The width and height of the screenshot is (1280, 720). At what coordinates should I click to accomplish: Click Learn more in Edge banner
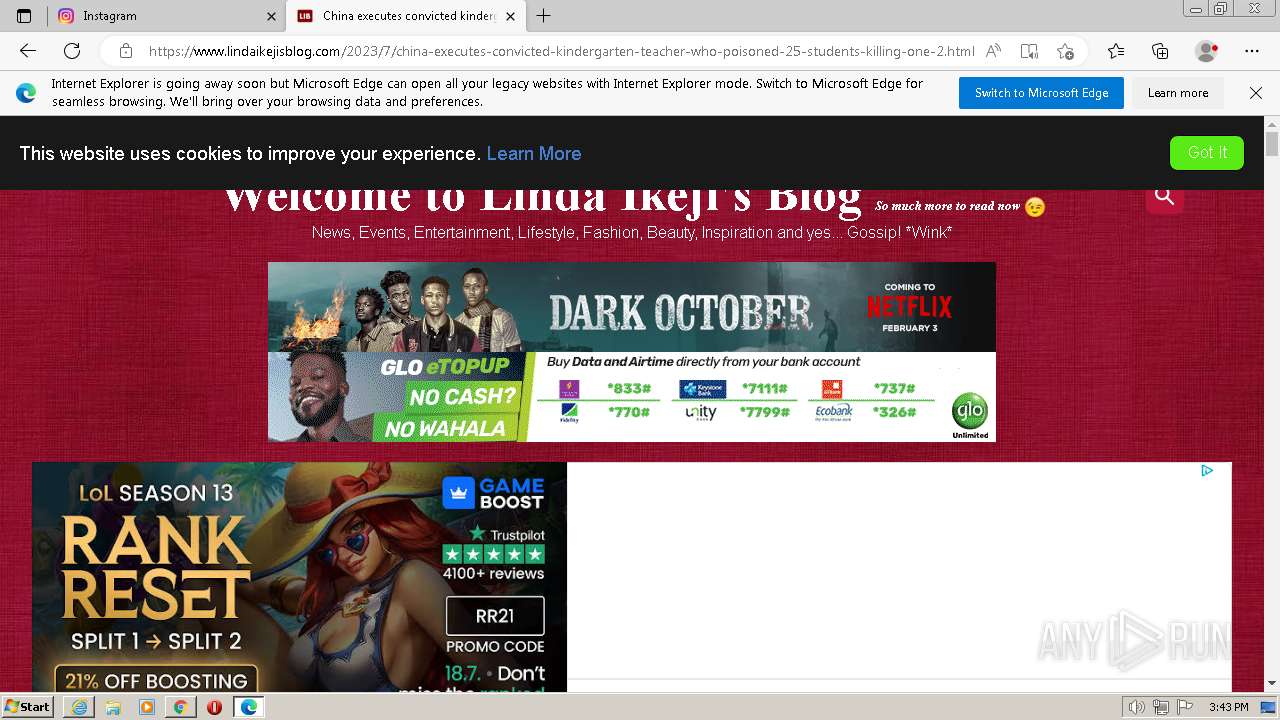pos(1178,93)
